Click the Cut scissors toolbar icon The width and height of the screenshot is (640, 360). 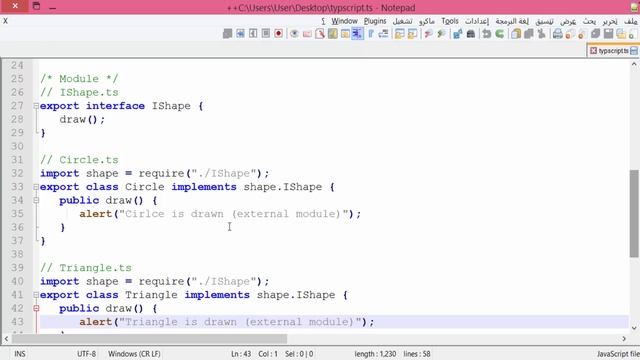(542, 34)
